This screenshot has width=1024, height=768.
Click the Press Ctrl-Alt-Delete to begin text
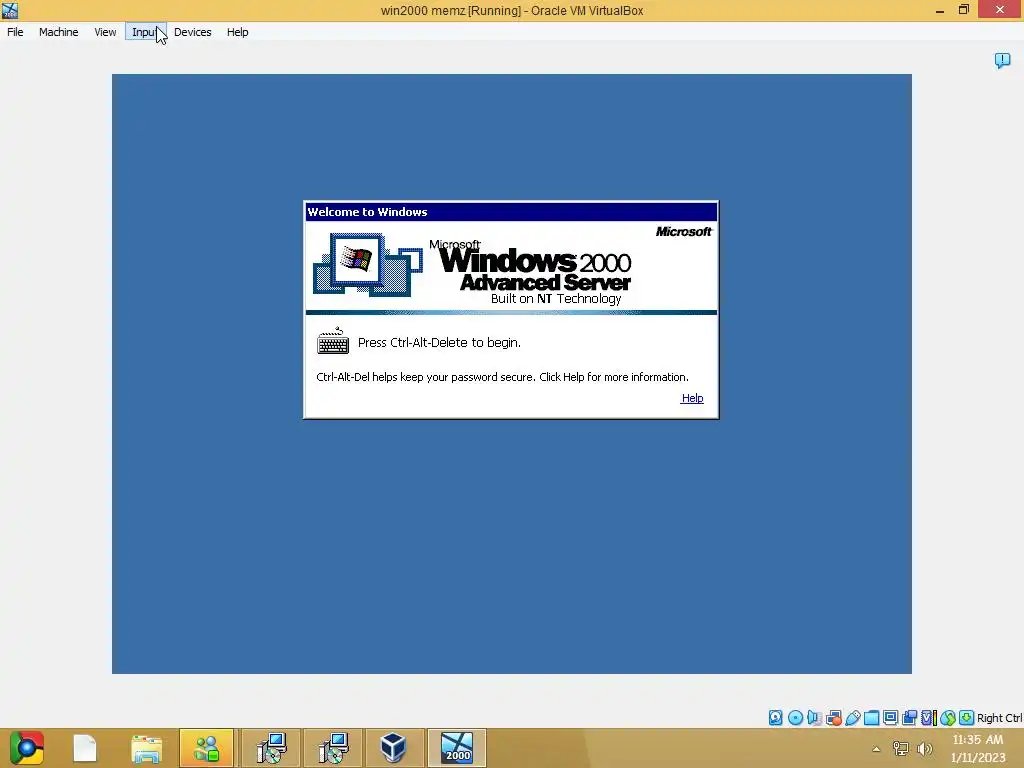coord(440,342)
